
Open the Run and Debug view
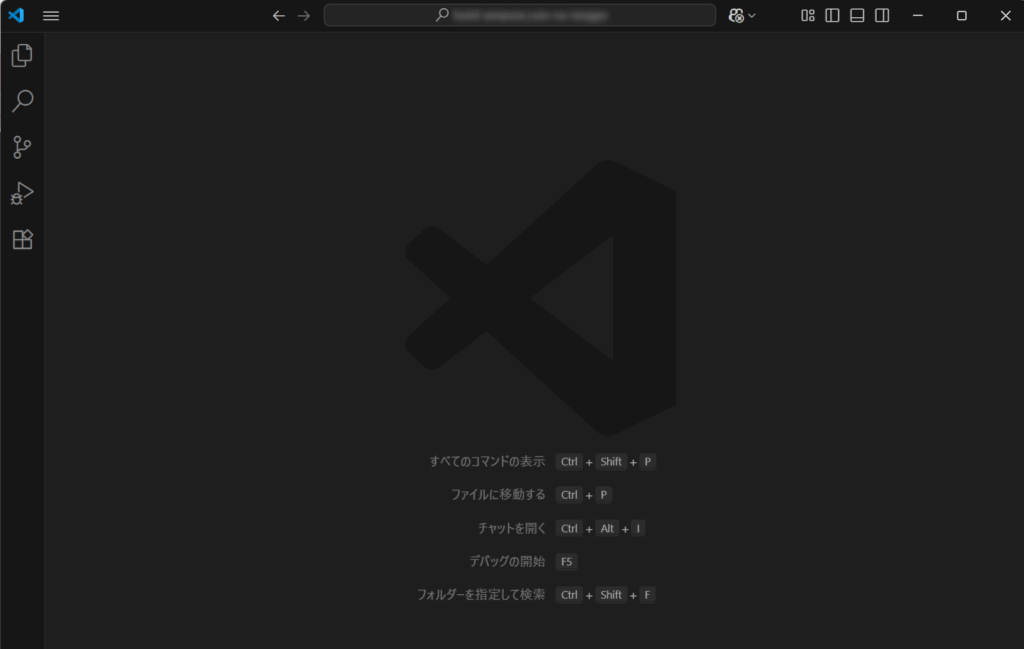pos(22,193)
